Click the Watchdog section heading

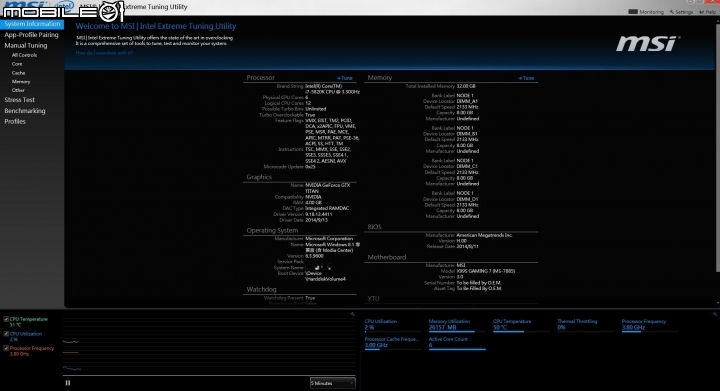(261, 290)
